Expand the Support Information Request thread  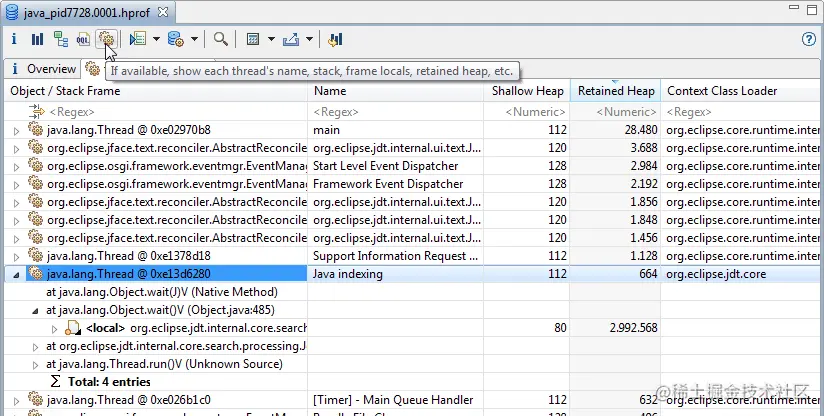(16, 257)
